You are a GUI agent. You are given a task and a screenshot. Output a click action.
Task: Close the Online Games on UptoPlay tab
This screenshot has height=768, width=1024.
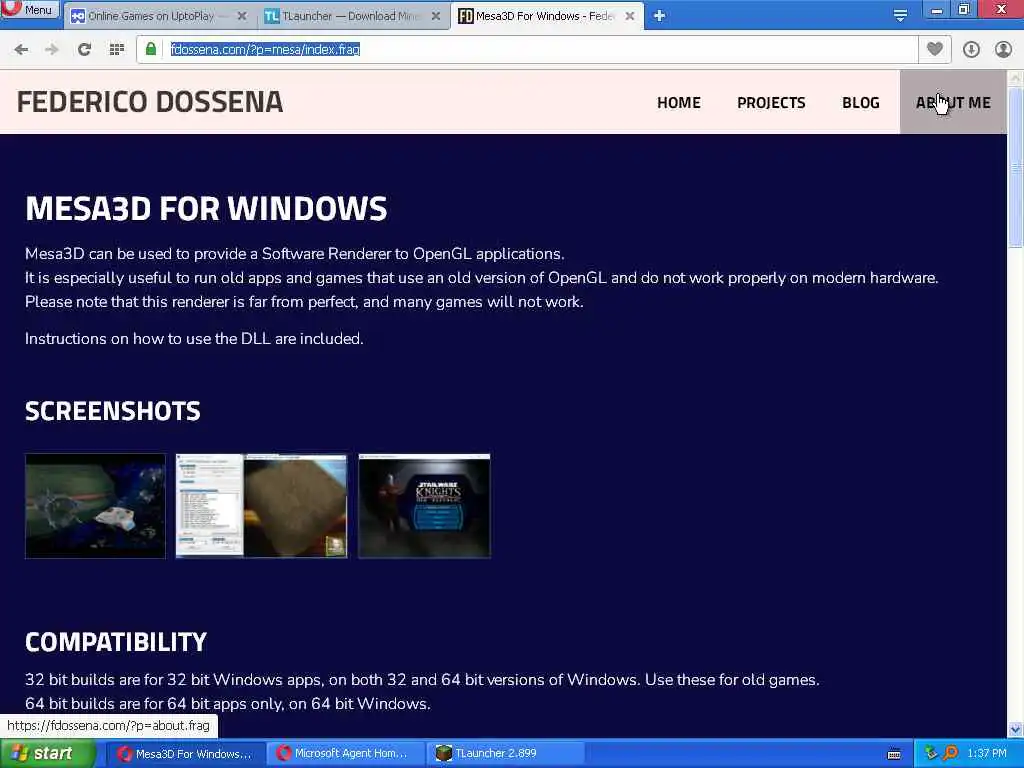pos(242,16)
